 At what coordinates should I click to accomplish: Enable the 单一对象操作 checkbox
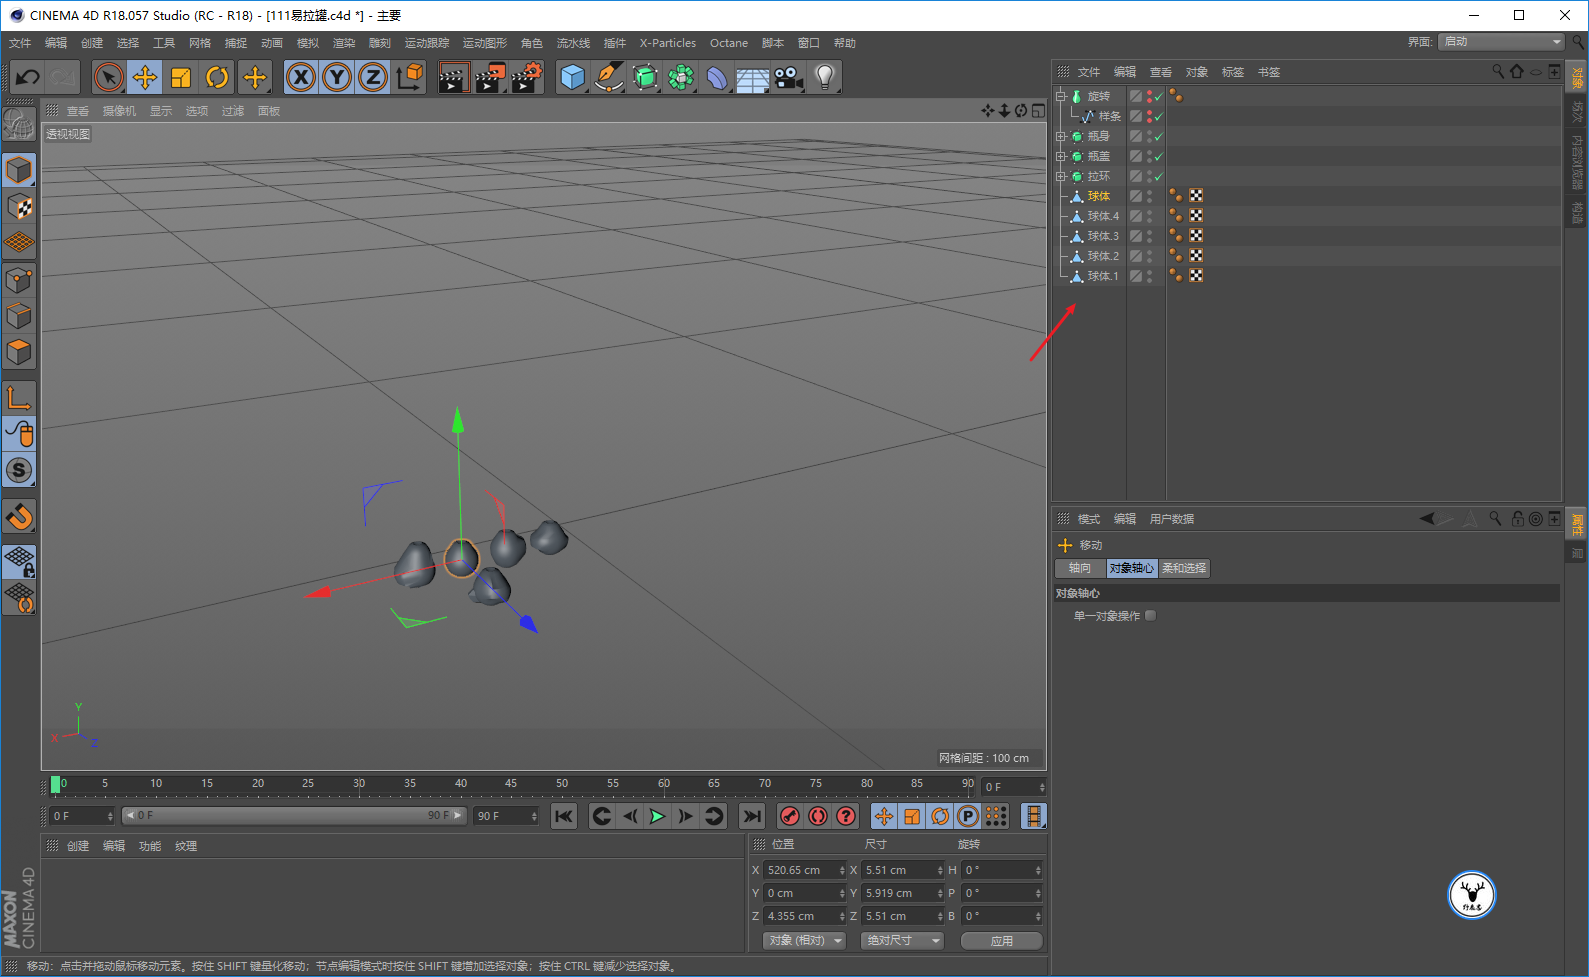pyautogui.click(x=1150, y=616)
